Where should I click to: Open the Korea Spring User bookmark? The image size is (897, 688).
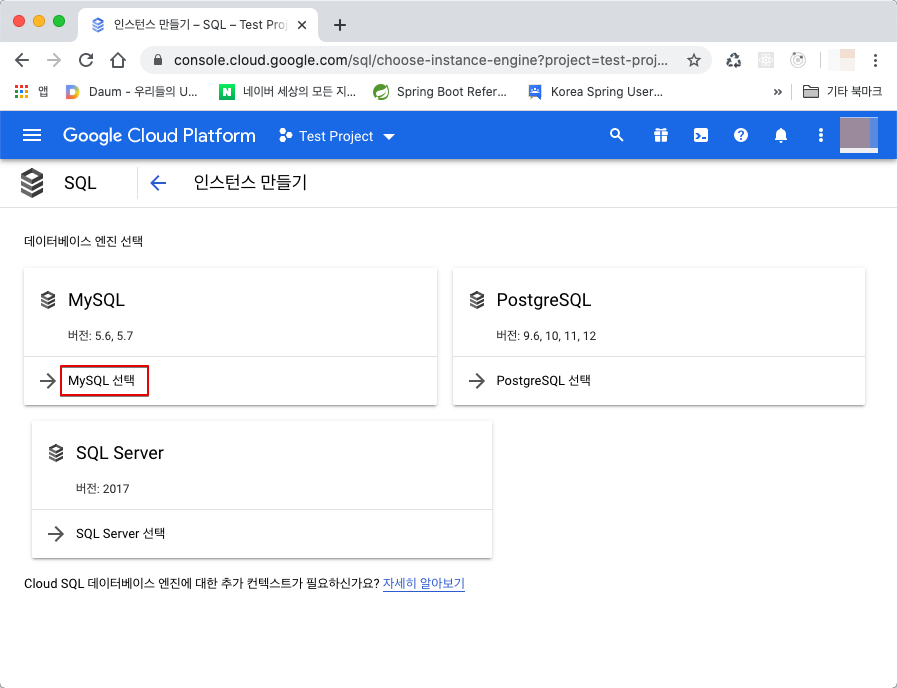point(596,92)
